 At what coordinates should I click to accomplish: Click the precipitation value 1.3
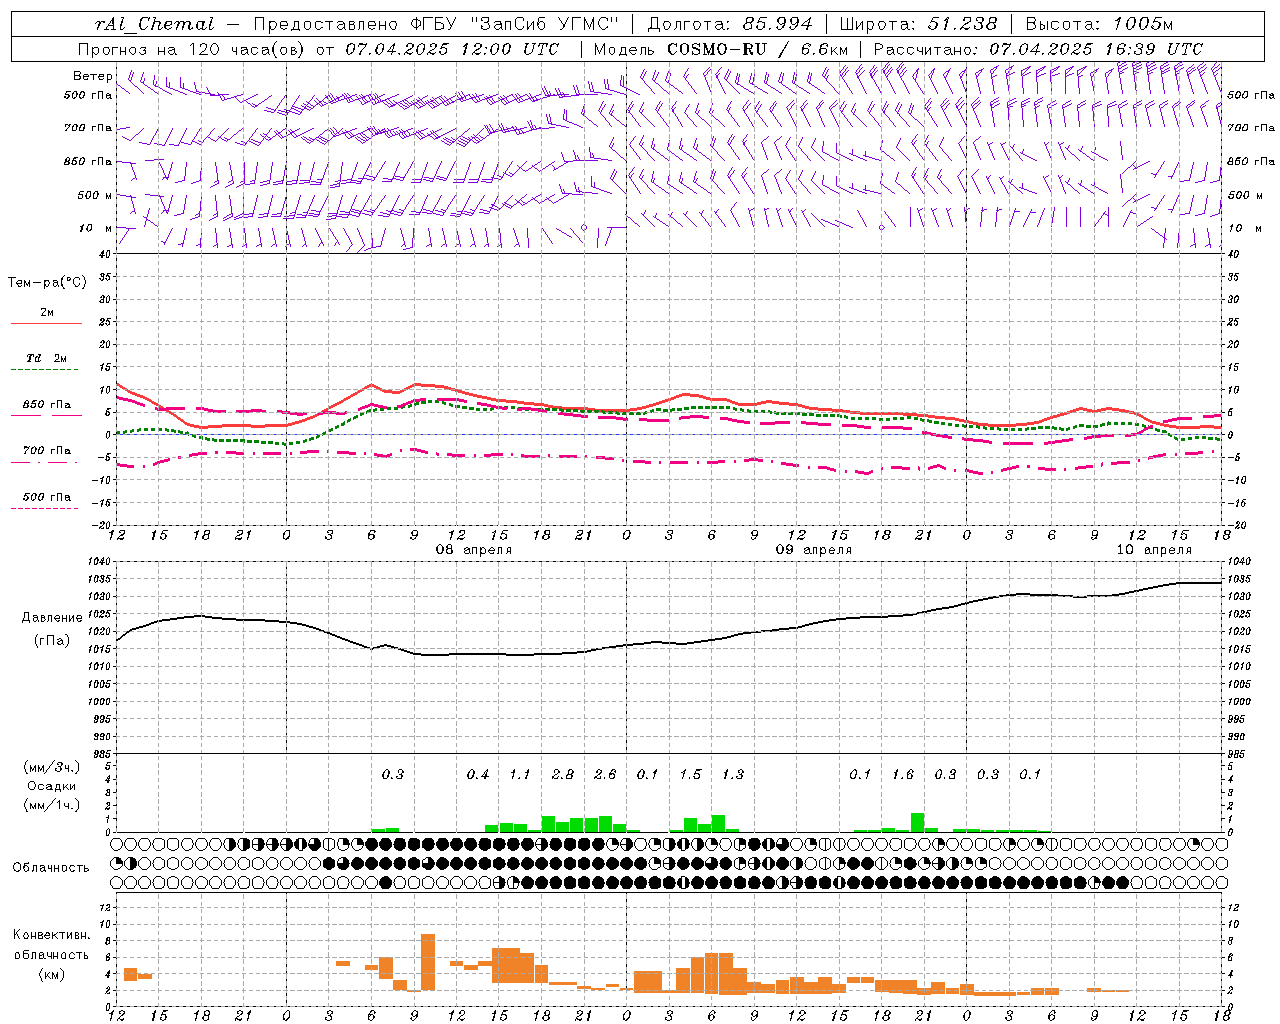point(733,775)
